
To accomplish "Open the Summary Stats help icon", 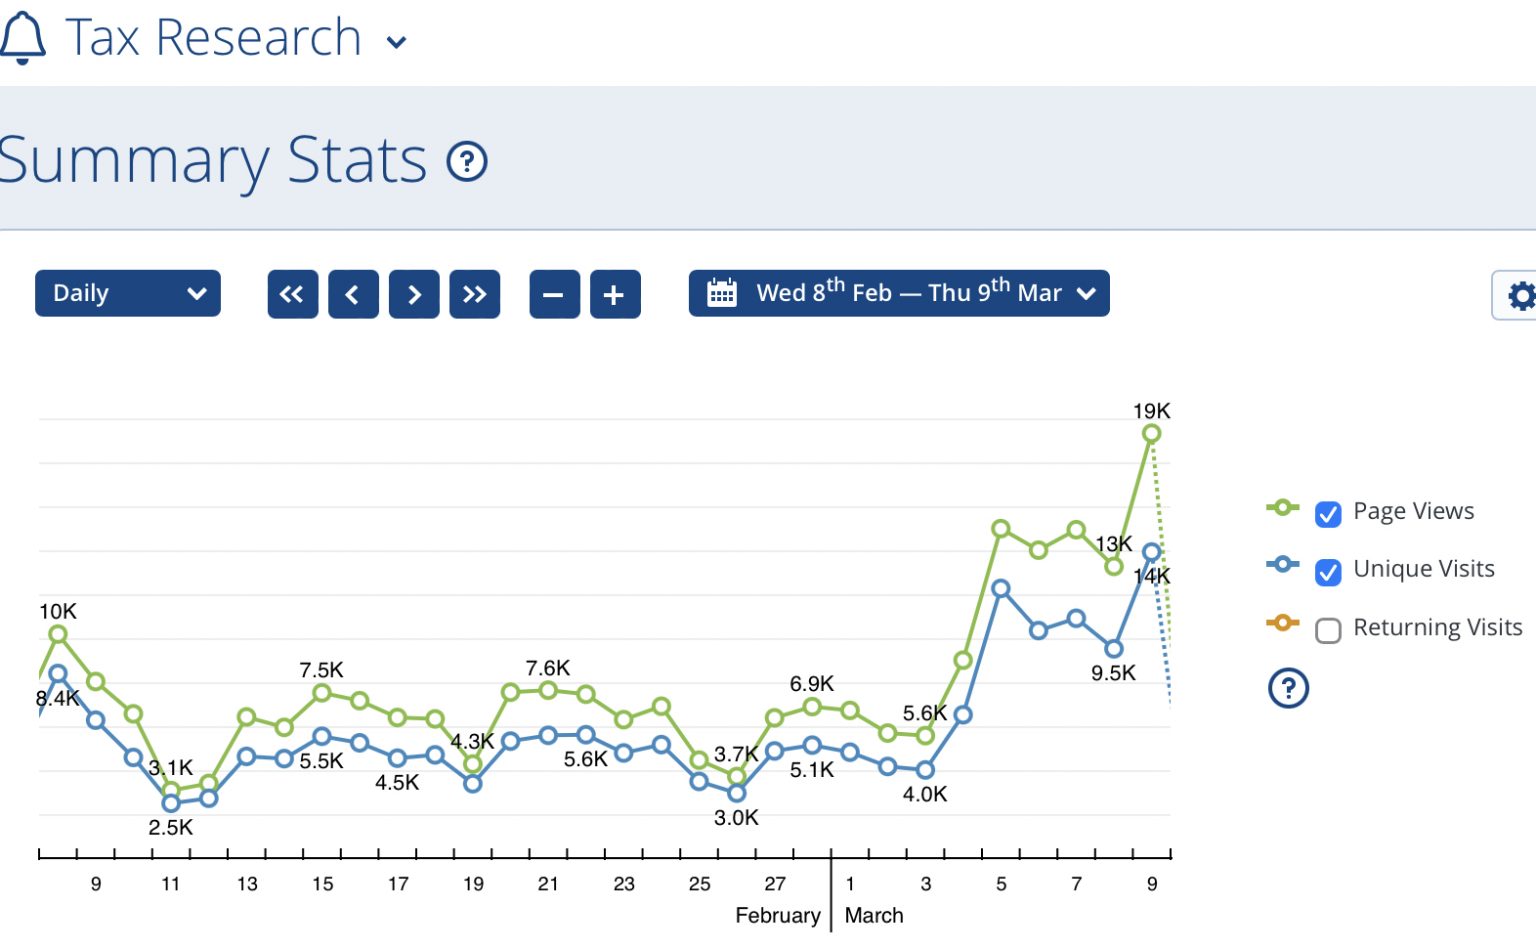I will point(467,161).
